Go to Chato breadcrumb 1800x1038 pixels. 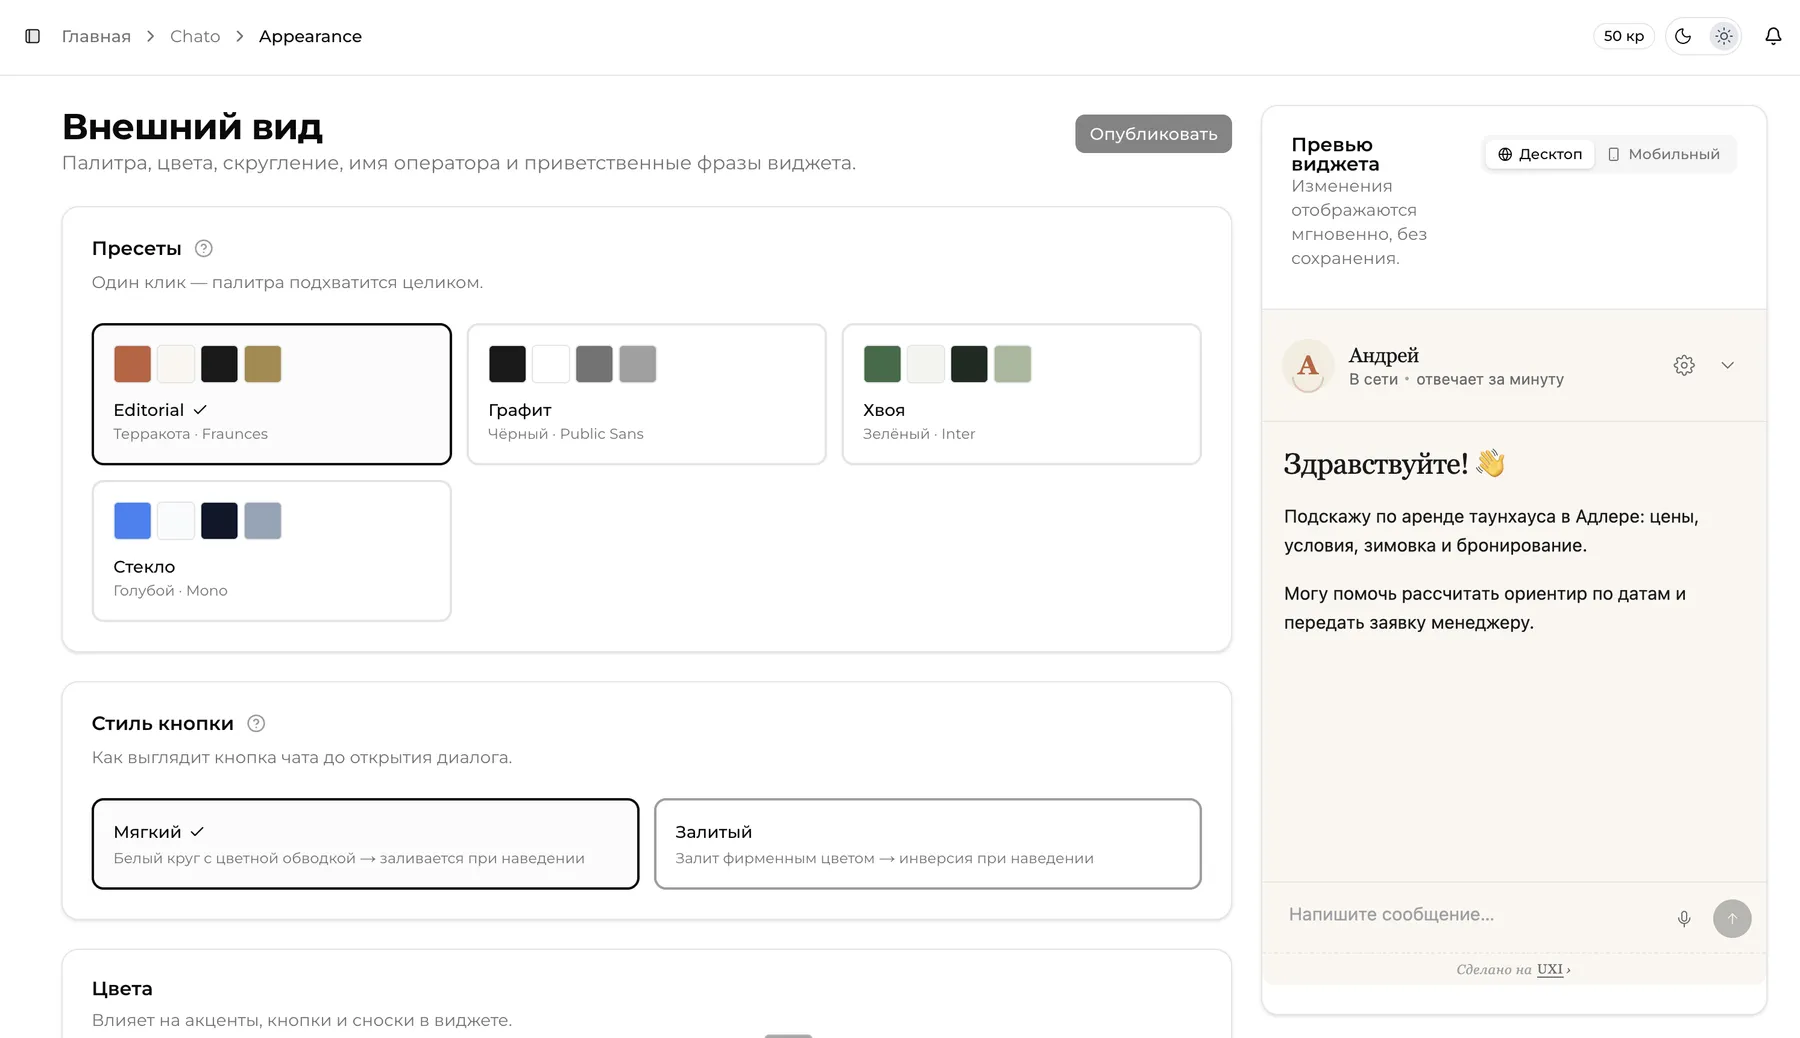pos(195,36)
